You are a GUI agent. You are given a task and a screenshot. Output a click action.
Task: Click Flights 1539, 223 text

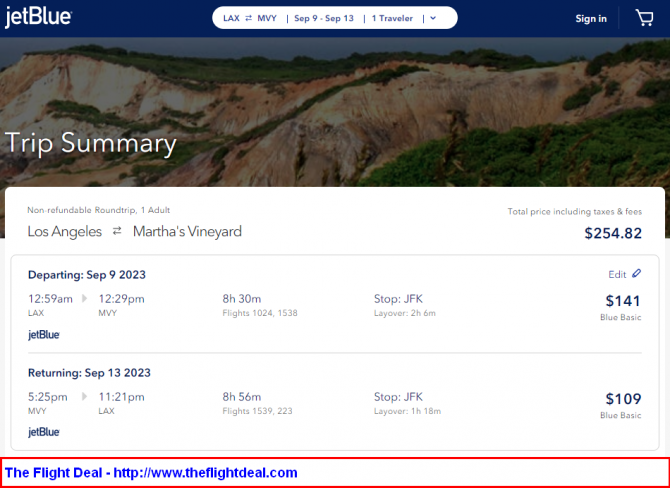coord(257,411)
